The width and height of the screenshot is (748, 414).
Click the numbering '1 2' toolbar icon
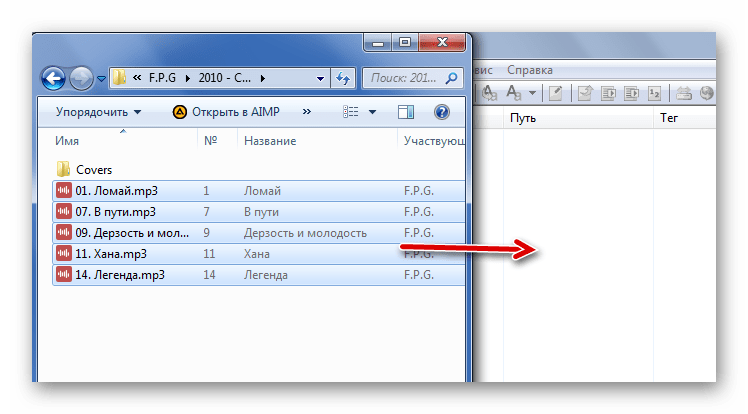(x=655, y=93)
